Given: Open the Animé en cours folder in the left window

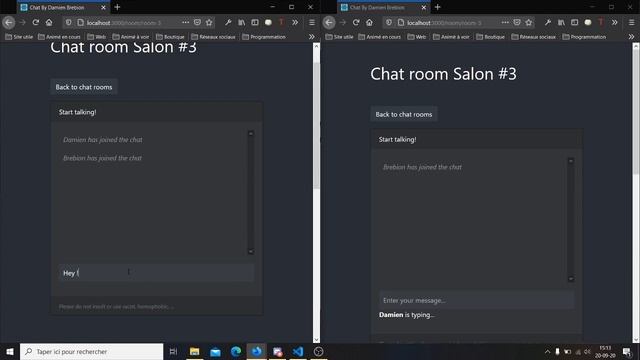Looking at the screenshot, I should (x=59, y=37).
